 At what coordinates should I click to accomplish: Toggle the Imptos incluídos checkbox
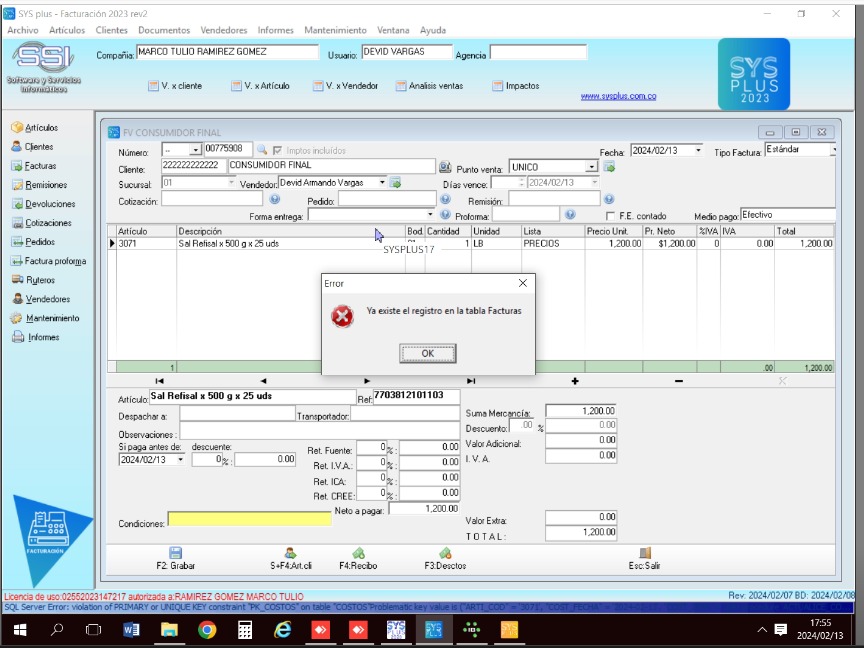(277, 150)
